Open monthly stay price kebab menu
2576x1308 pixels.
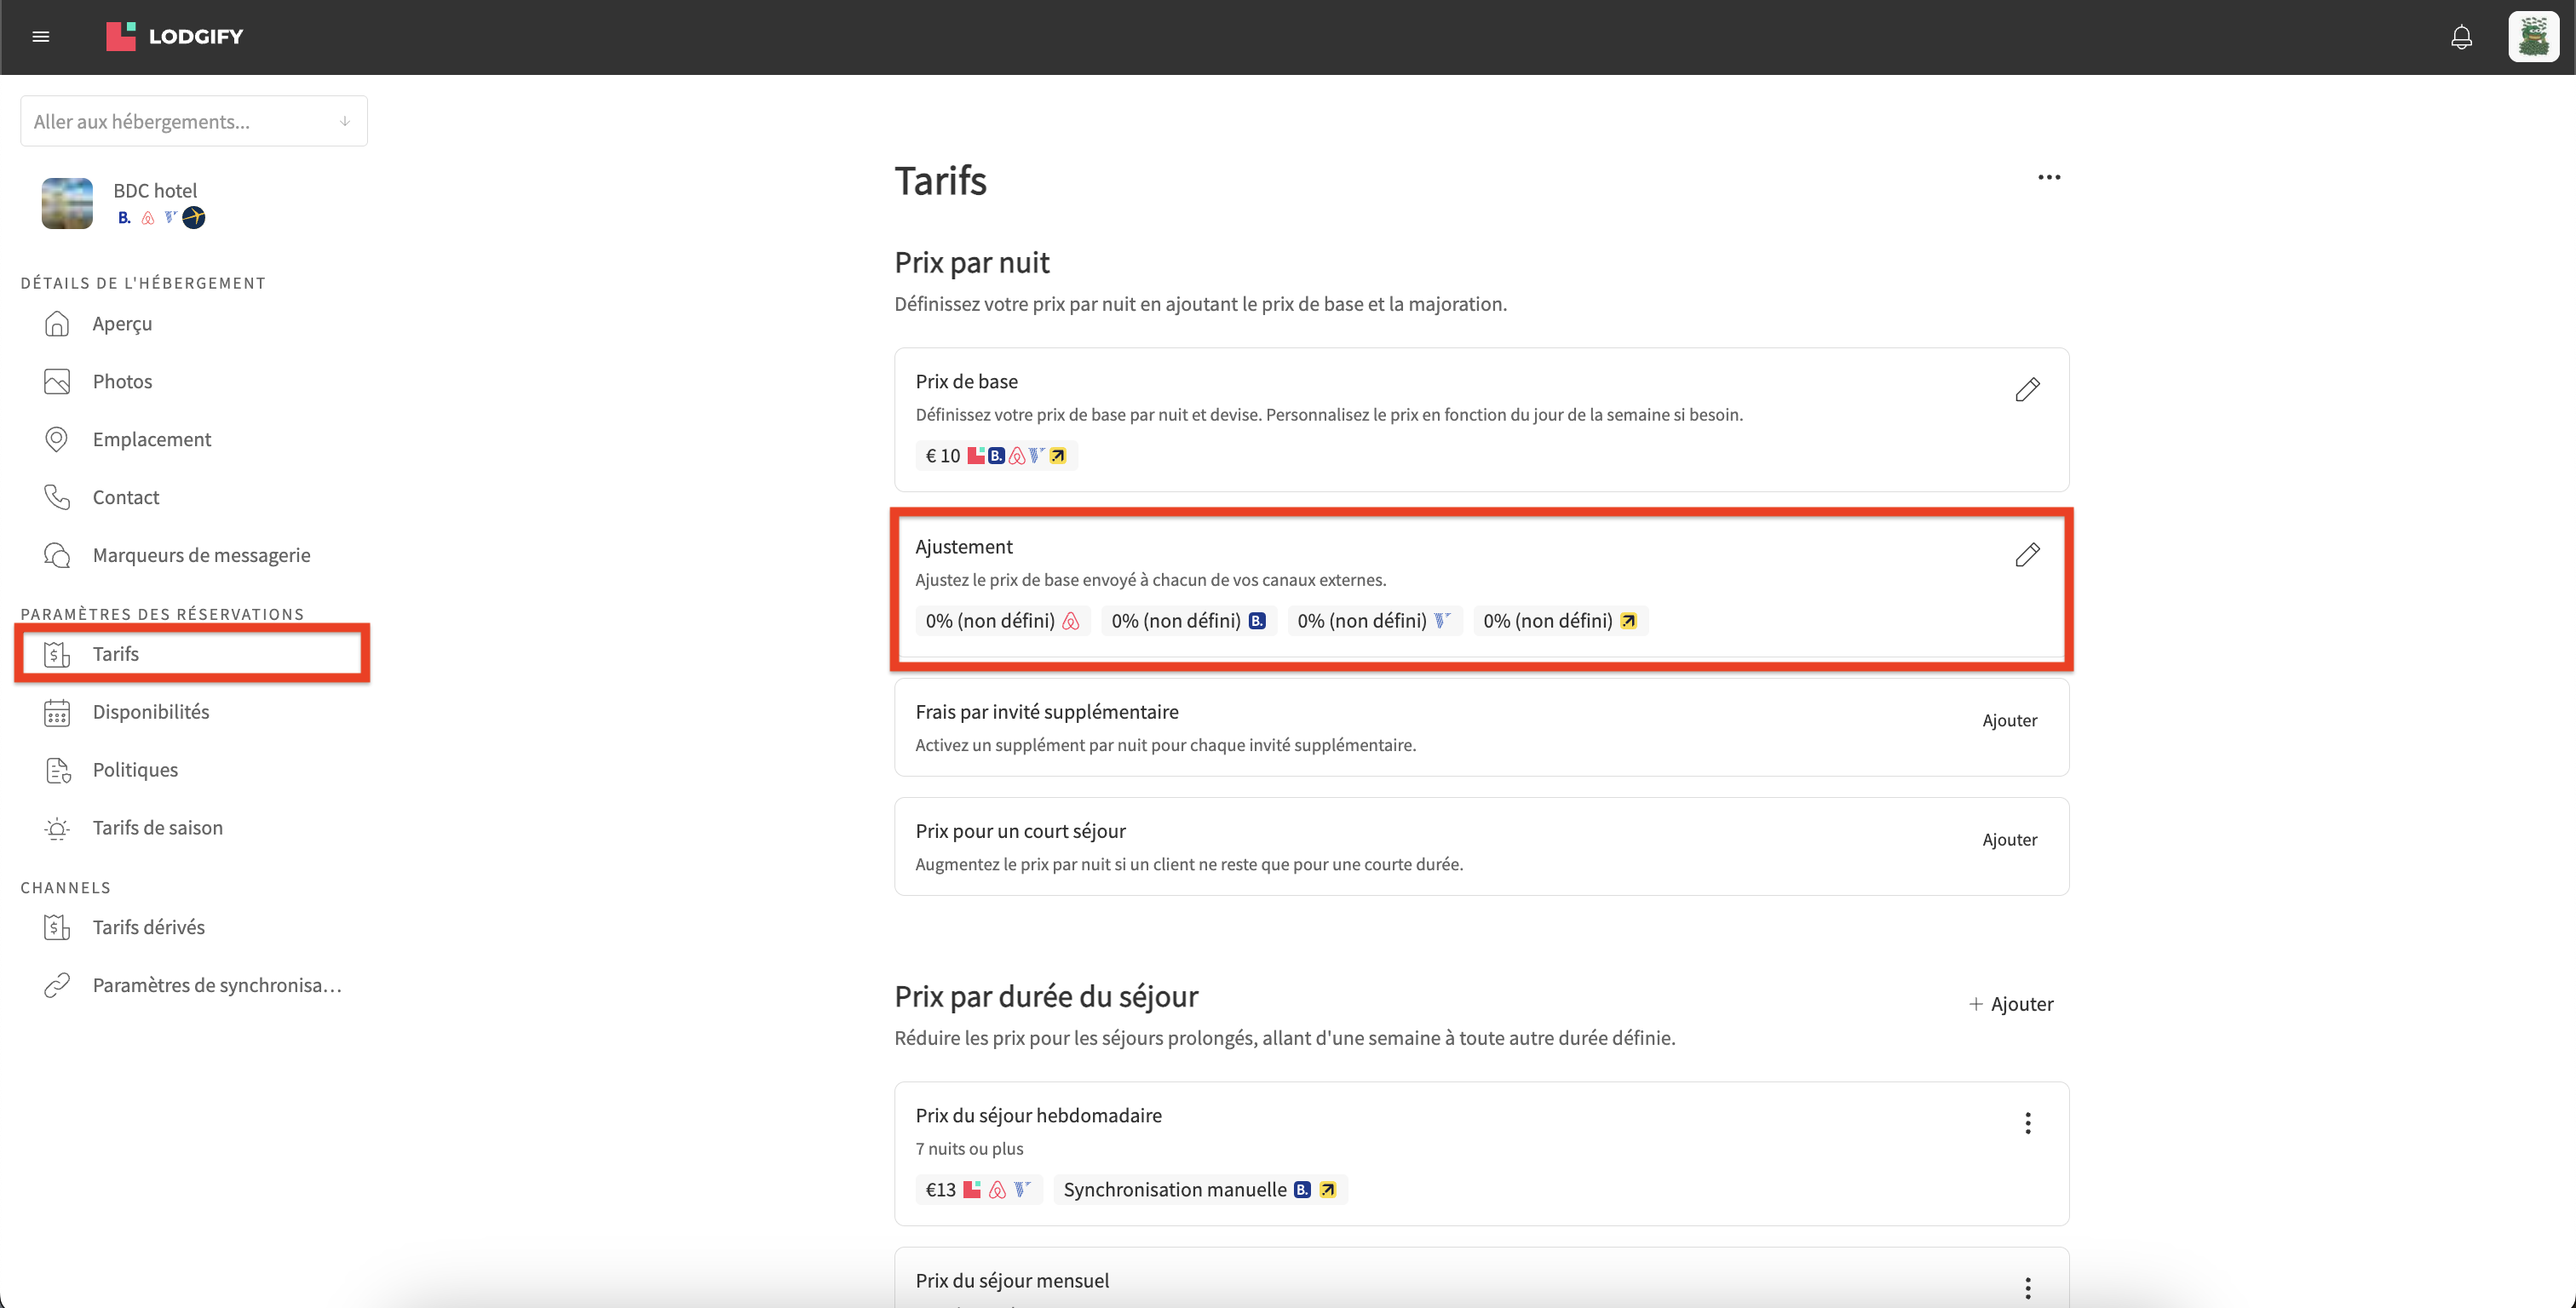click(2027, 1287)
